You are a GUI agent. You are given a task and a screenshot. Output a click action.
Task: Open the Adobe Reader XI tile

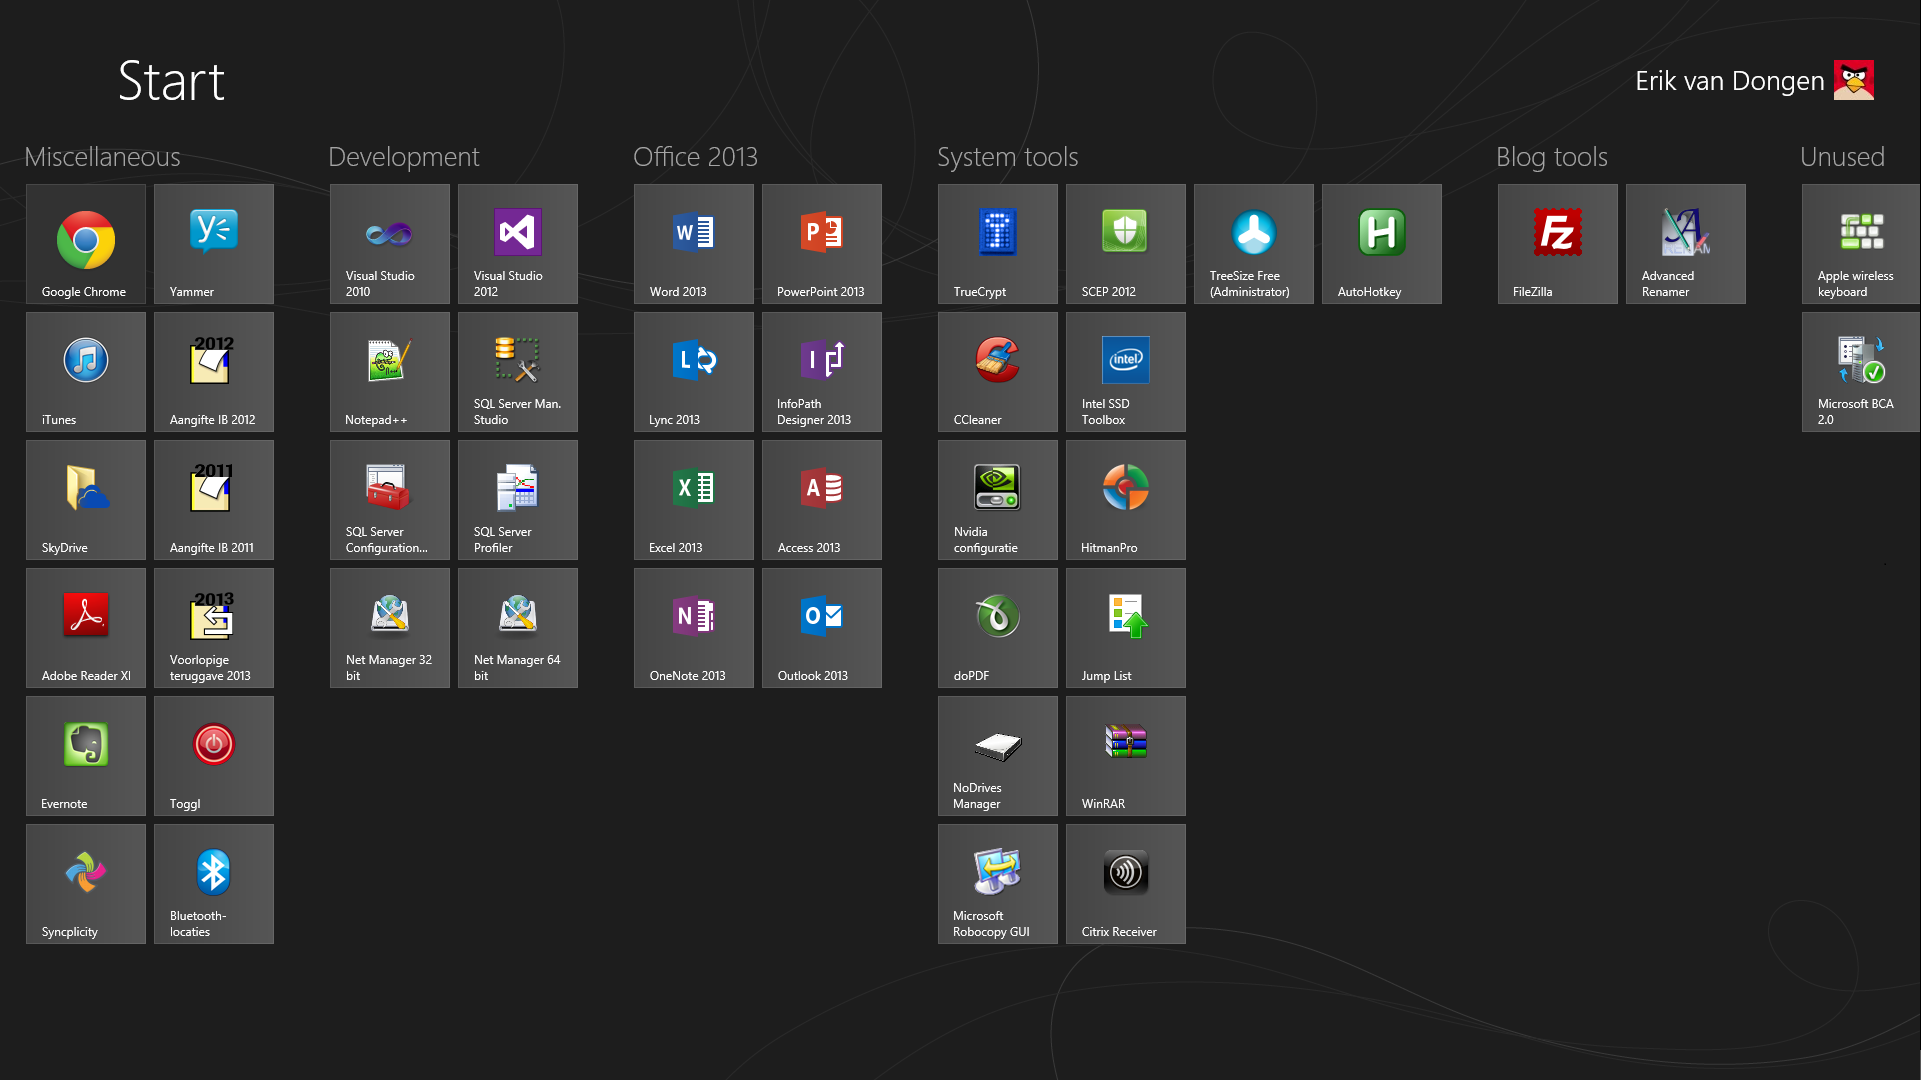click(x=86, y=628)
